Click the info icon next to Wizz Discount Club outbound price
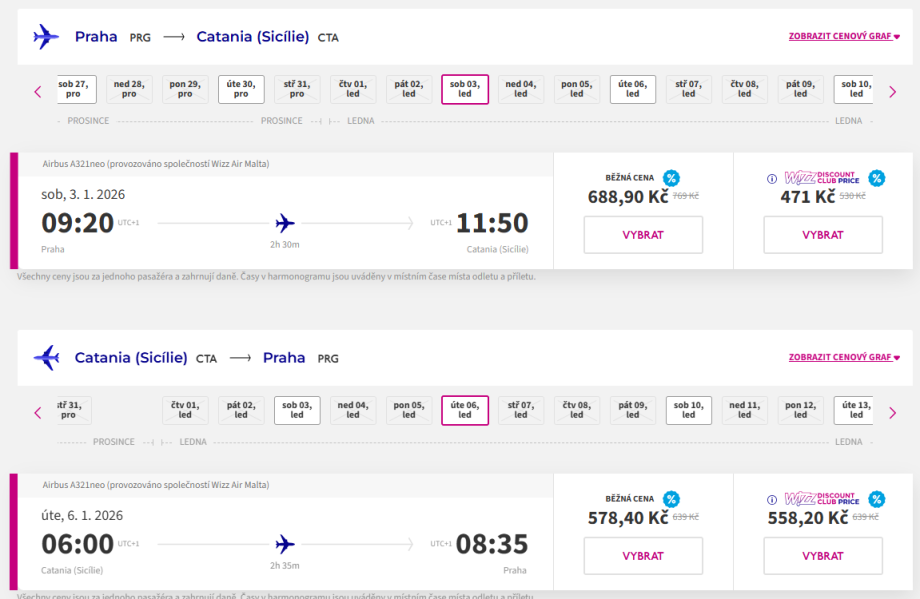Image resolution: width=920 pixels, height=599 pixels. (771, 179)
